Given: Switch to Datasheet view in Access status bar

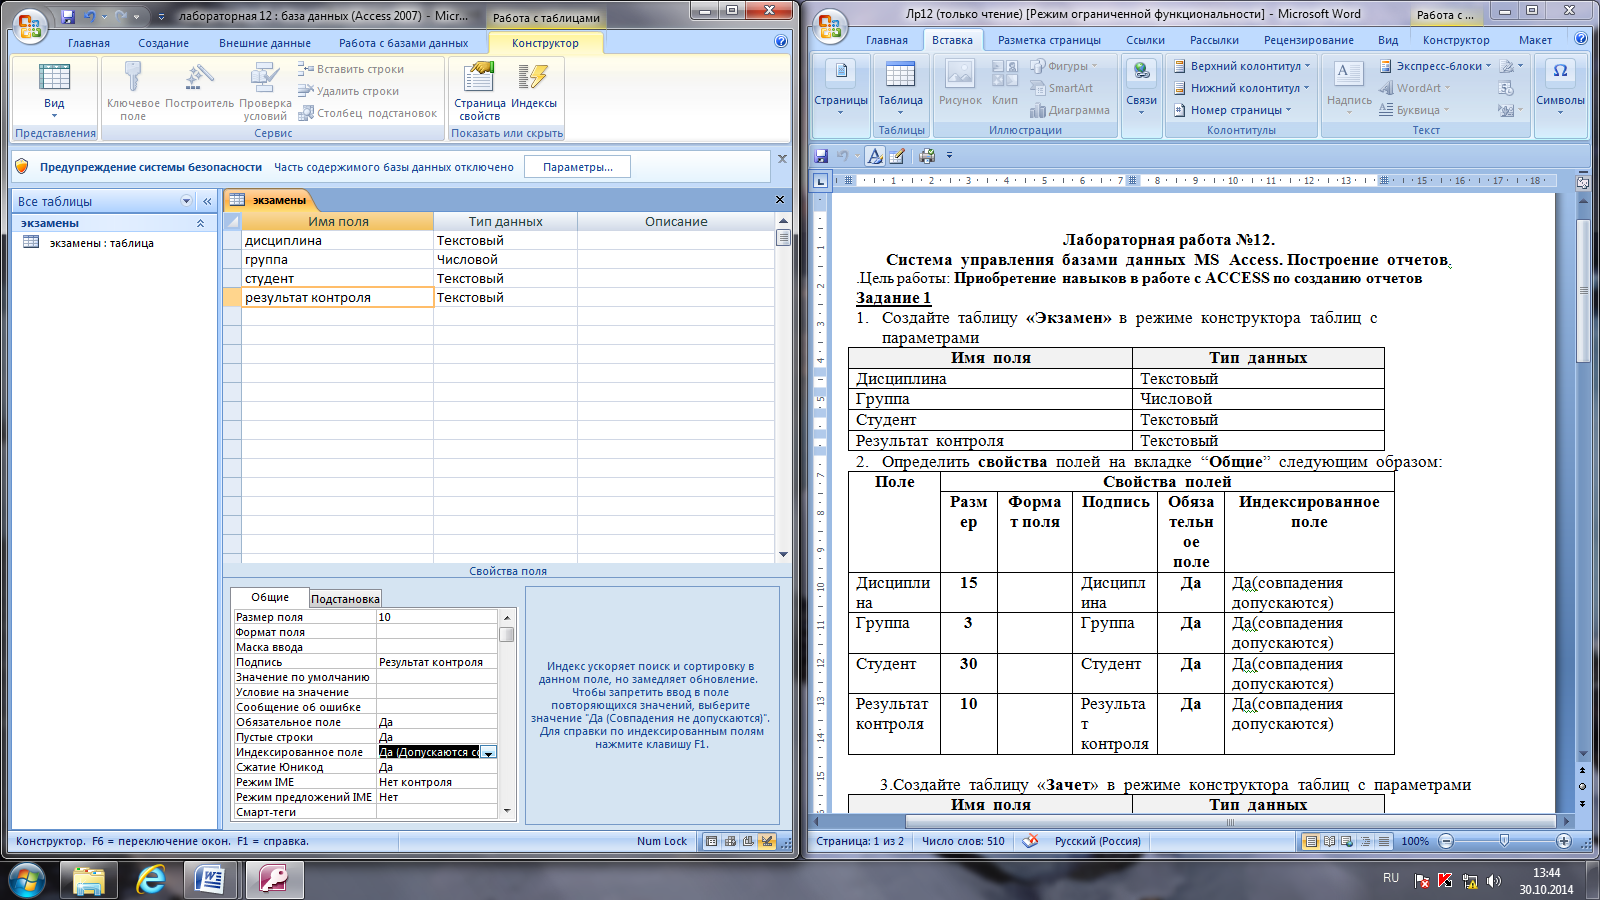Looking at the screenshot, I should click(712, 841).
